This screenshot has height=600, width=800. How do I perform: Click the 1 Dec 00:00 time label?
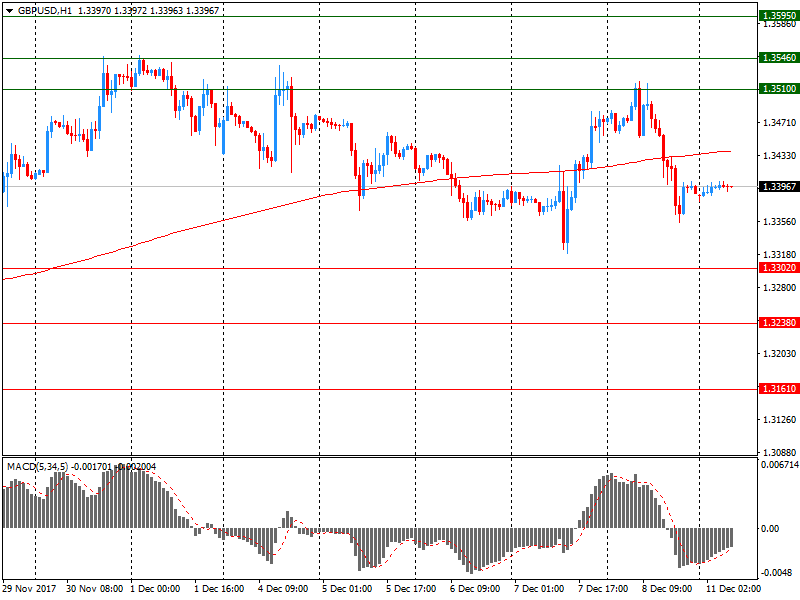pos(156,589)
